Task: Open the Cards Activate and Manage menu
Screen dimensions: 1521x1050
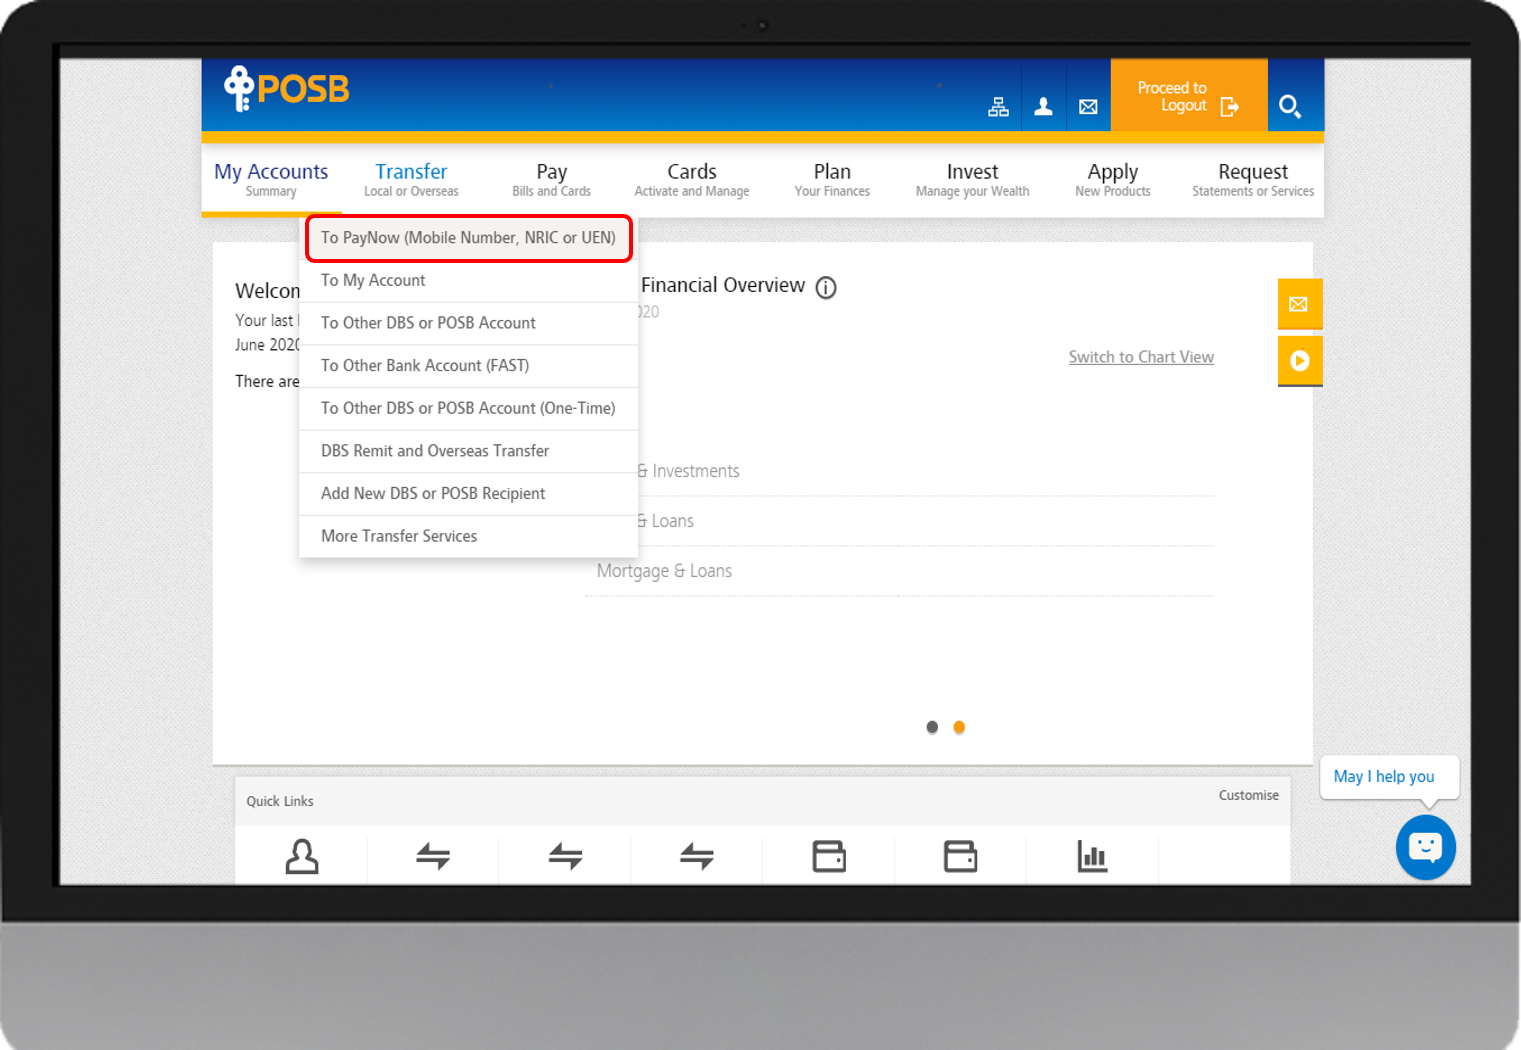Action: click(x=692, y=179)
